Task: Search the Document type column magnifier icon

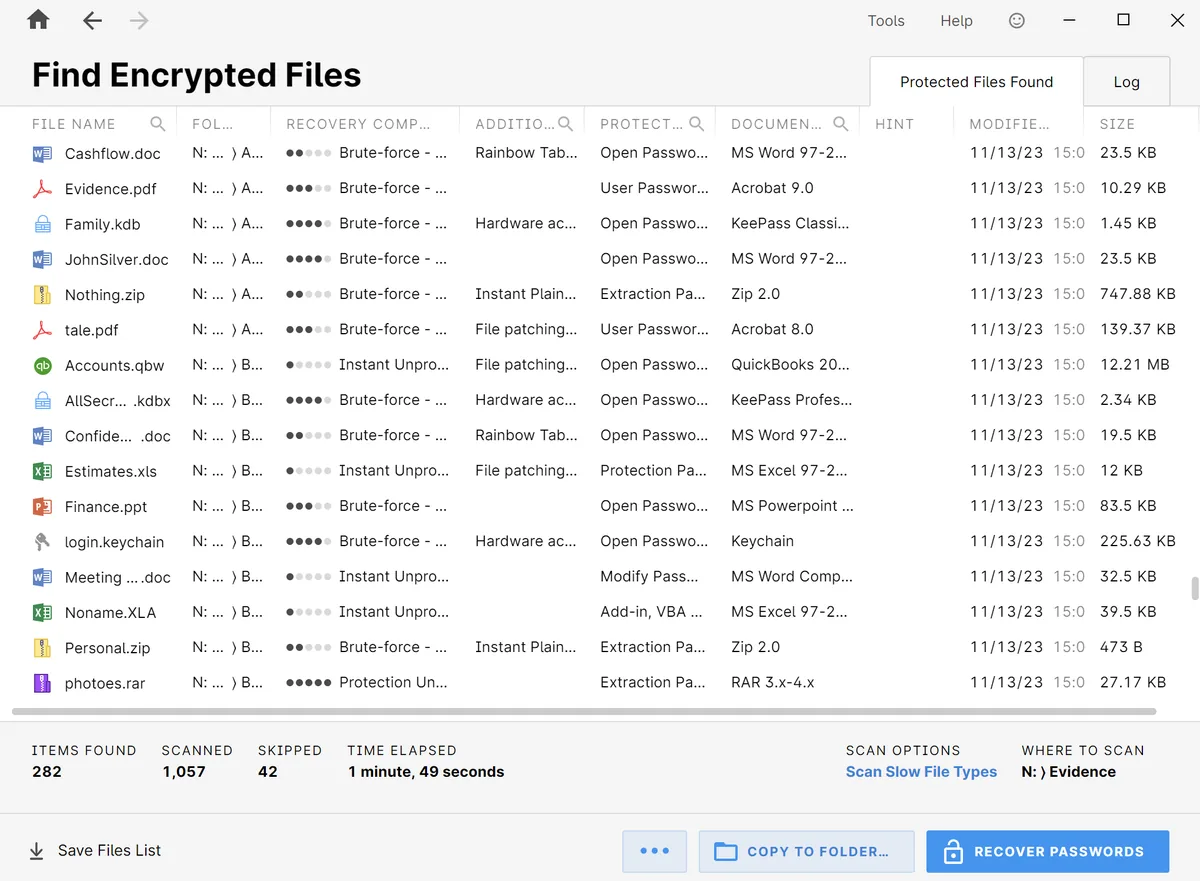Action: click(841, 124)
